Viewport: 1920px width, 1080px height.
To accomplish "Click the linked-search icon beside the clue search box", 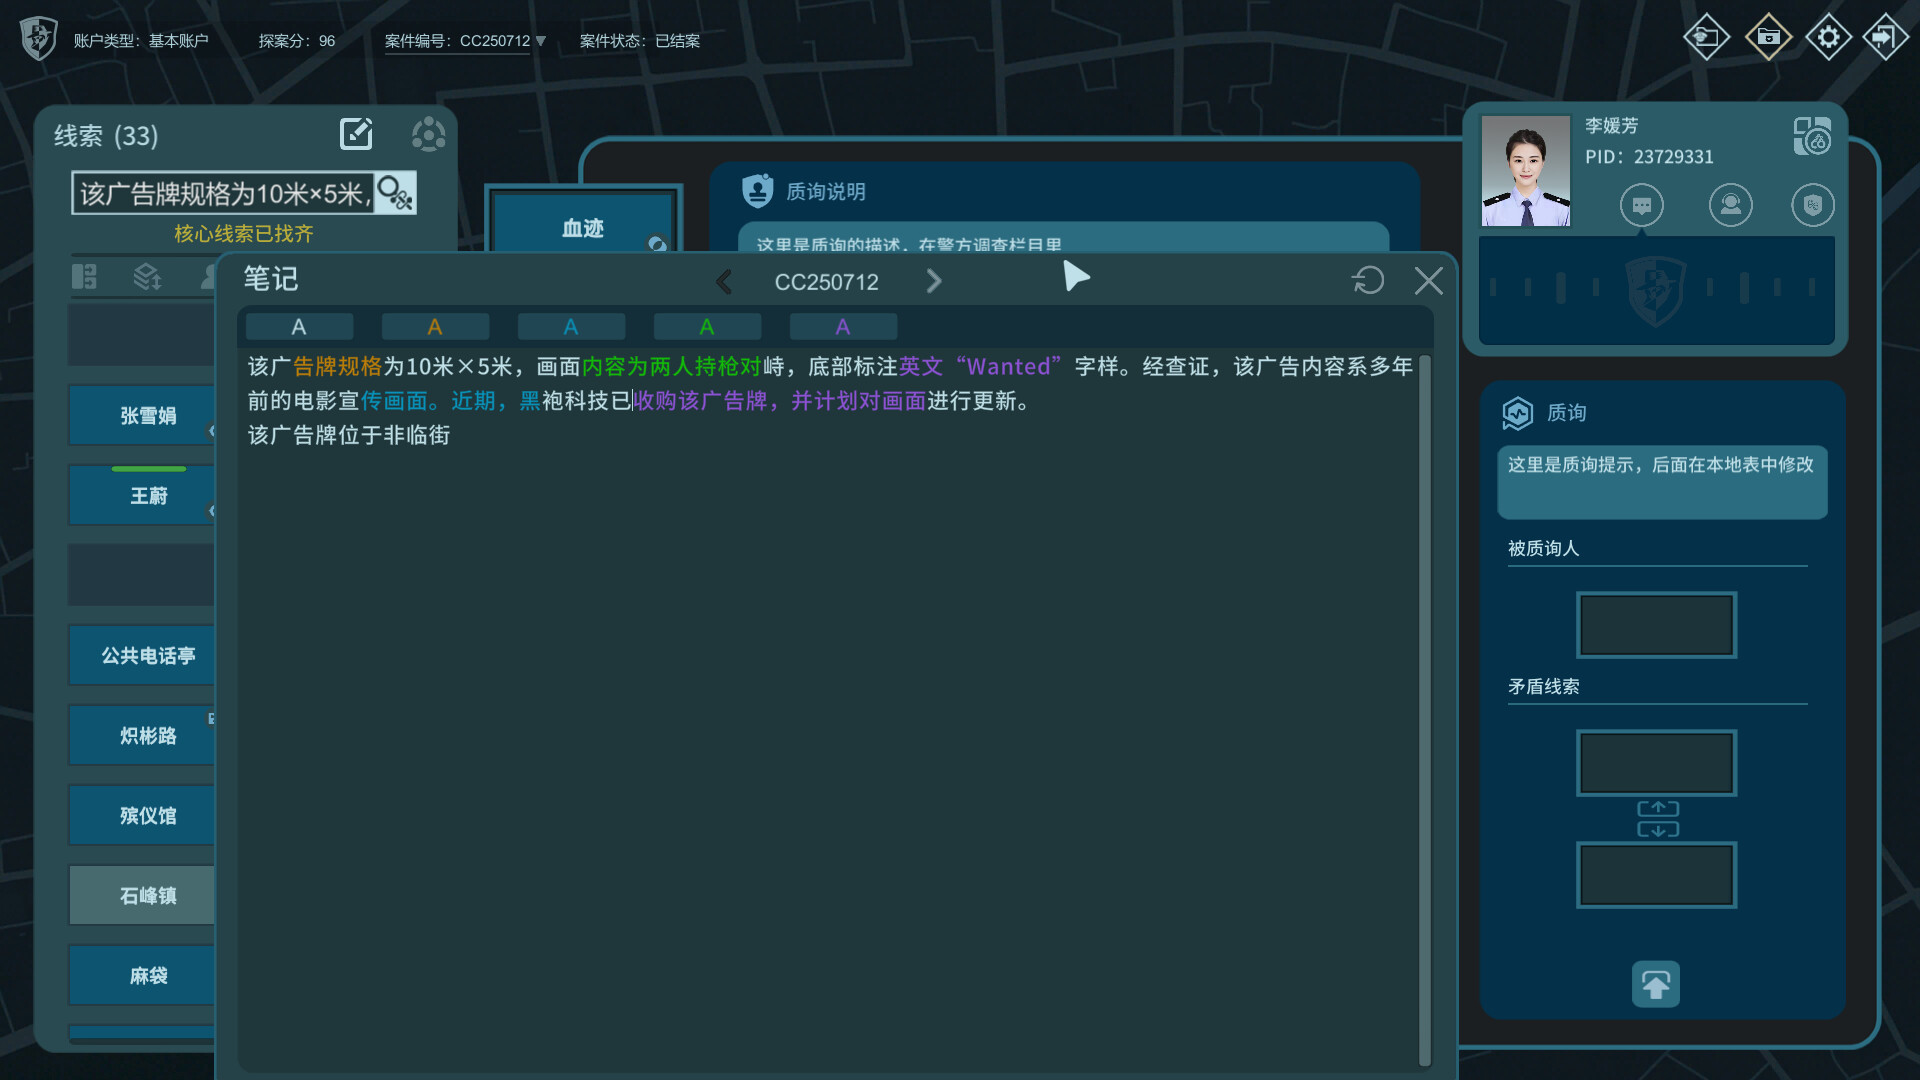I will [x=394, y=192].
